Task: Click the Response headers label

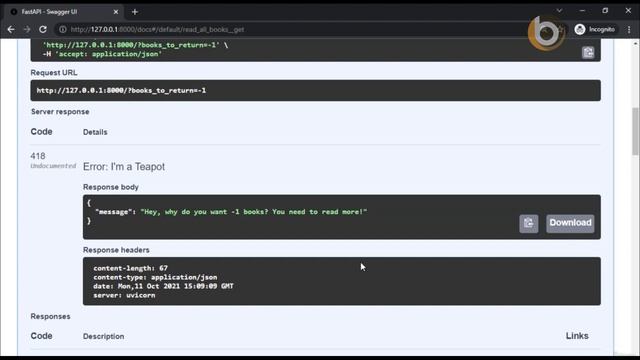Action: [116, 250]
